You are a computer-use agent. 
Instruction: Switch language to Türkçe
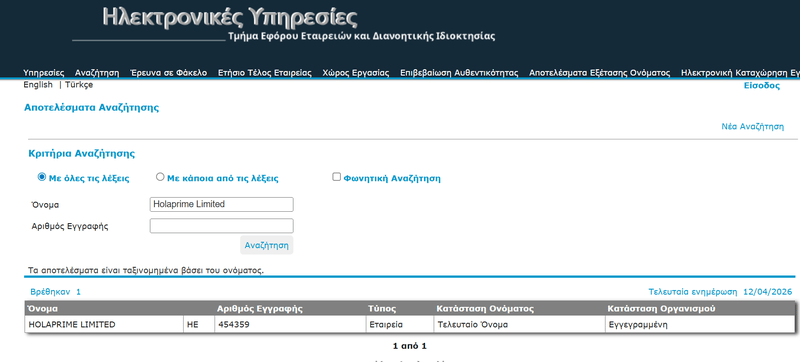pyautogui.click(x=79, y=85)
